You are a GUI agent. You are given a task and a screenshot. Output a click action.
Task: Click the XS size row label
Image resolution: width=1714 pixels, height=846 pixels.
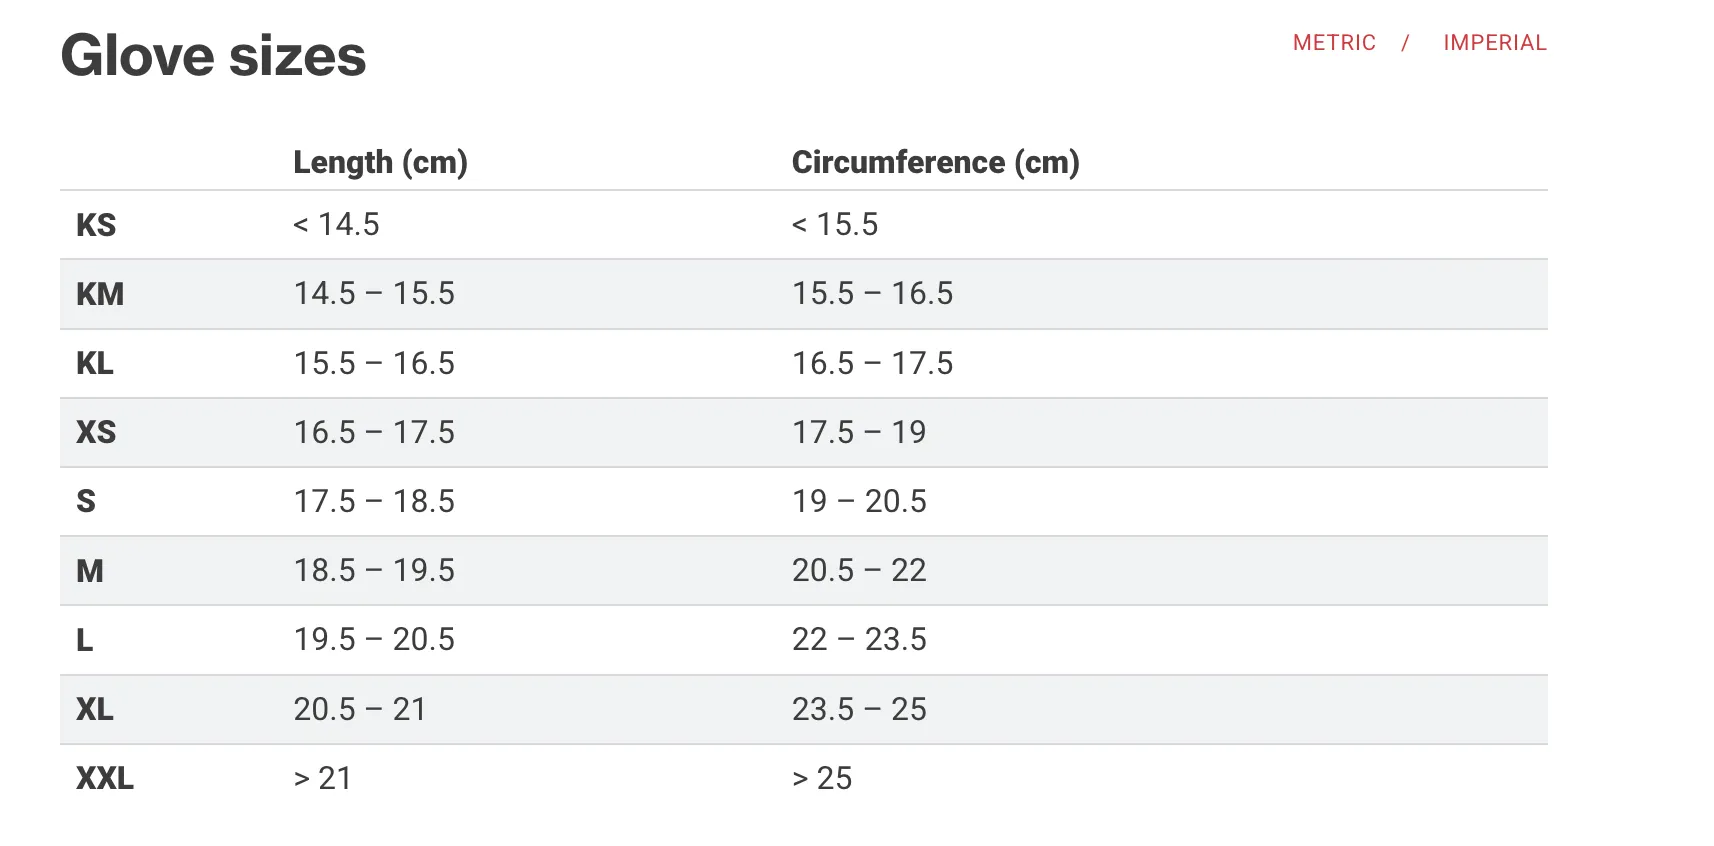pos(96,432)
